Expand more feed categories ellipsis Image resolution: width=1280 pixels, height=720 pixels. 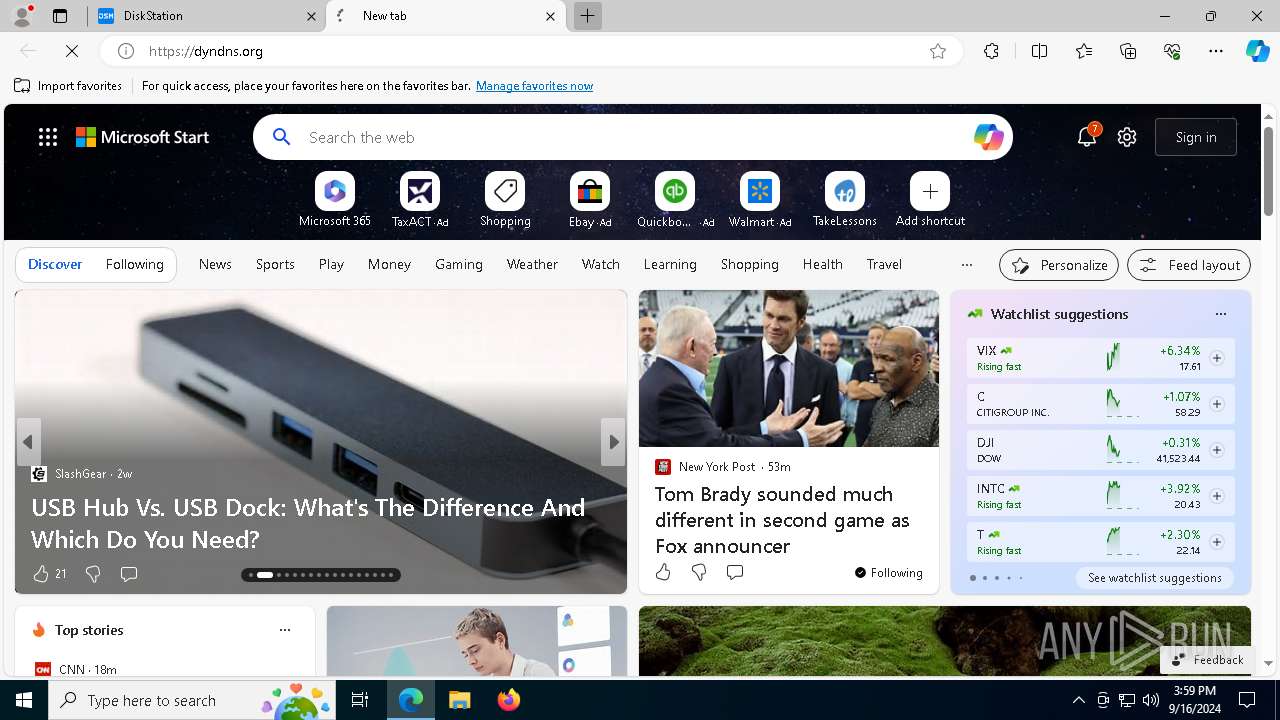coord(966,265)
